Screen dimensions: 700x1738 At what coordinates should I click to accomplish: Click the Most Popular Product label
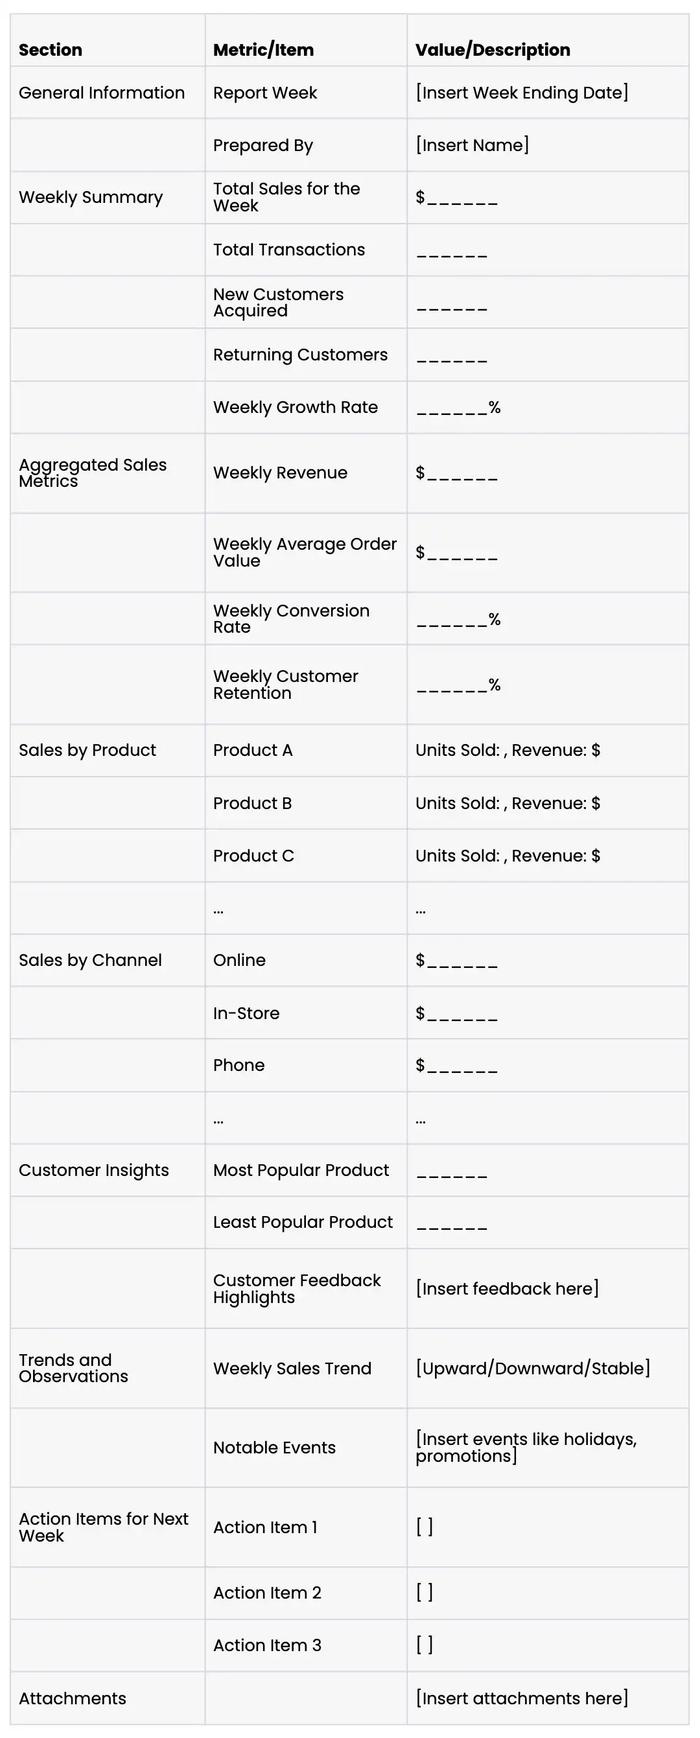[x=301, y=1170]
